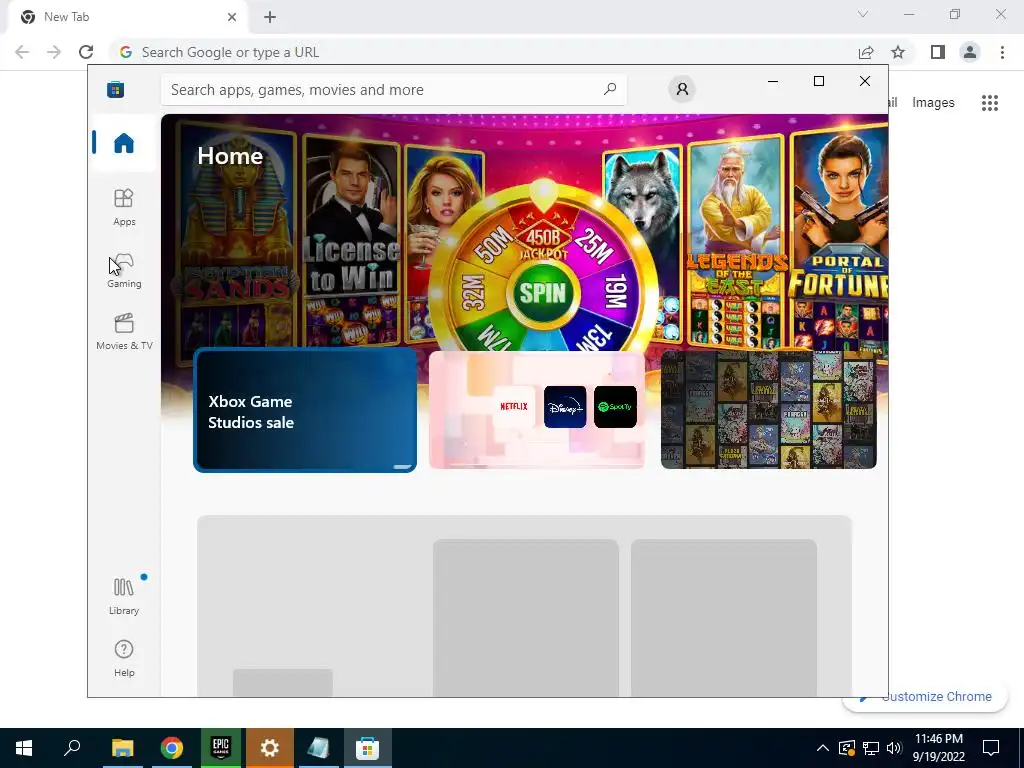Viewport: 1024px width, 768px height.
Task: Open Chrome tab search chevron
Action: point(863,14)
